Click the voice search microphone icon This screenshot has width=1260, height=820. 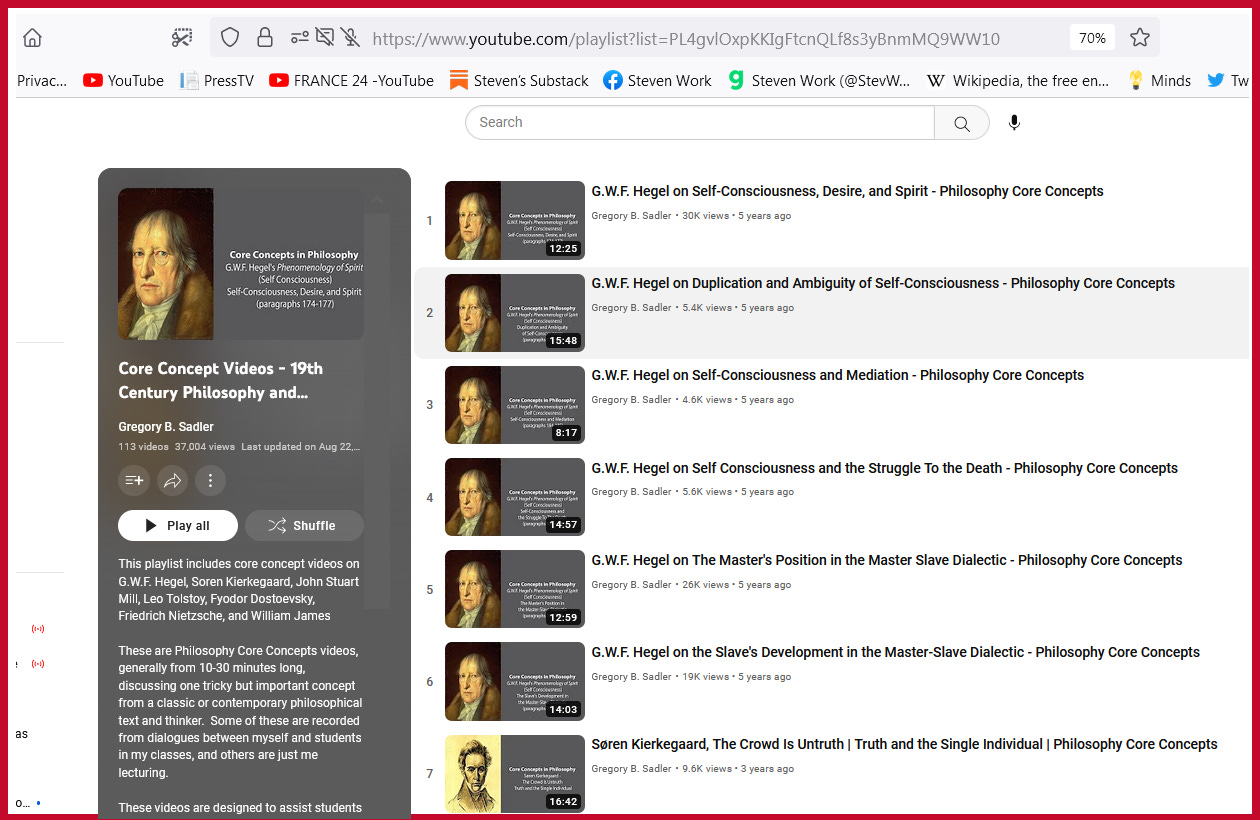coord(1014,123)
